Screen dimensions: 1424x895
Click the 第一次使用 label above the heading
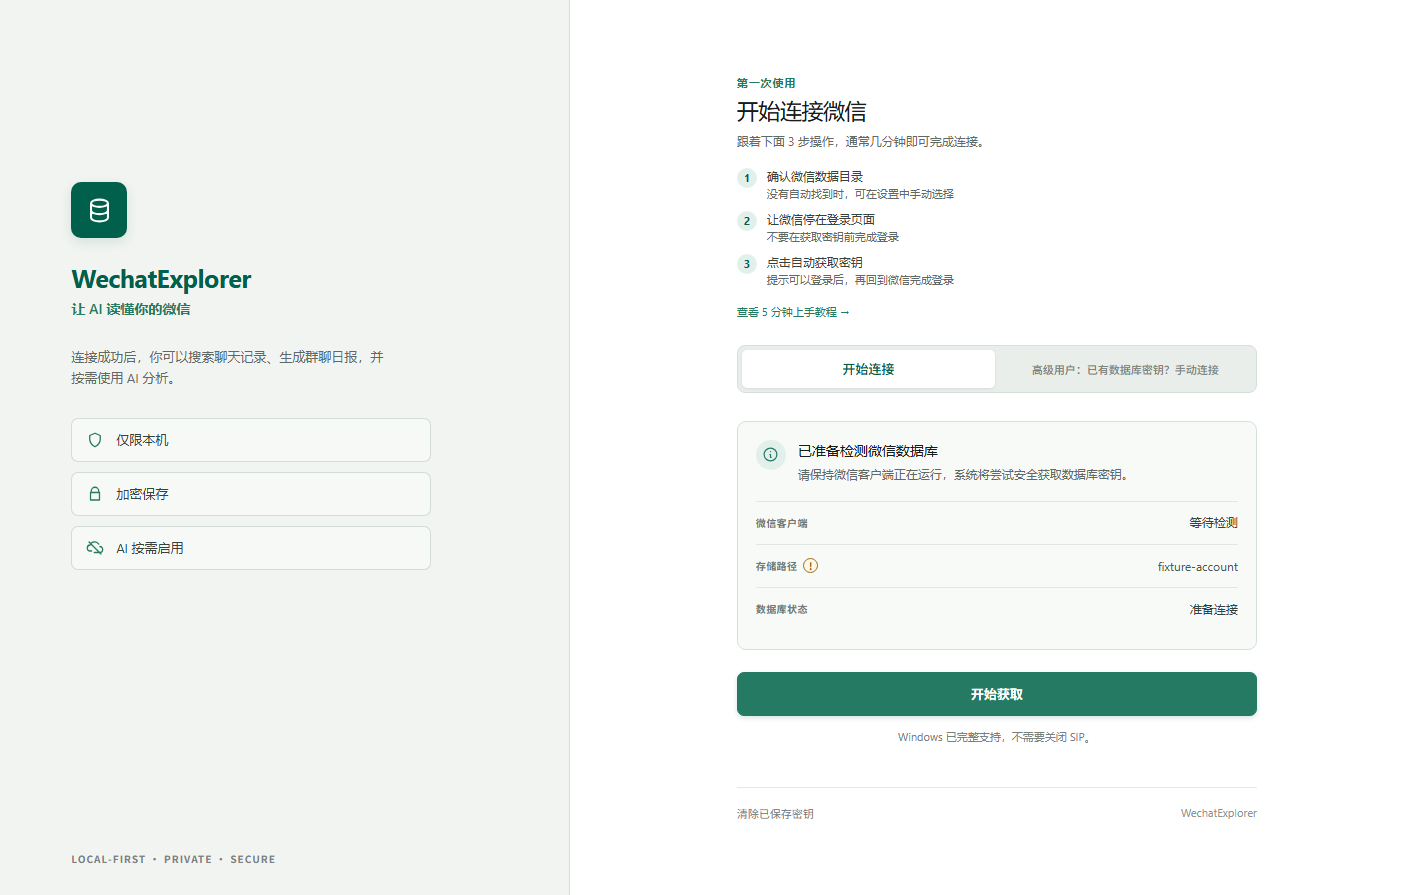point(766,84)
